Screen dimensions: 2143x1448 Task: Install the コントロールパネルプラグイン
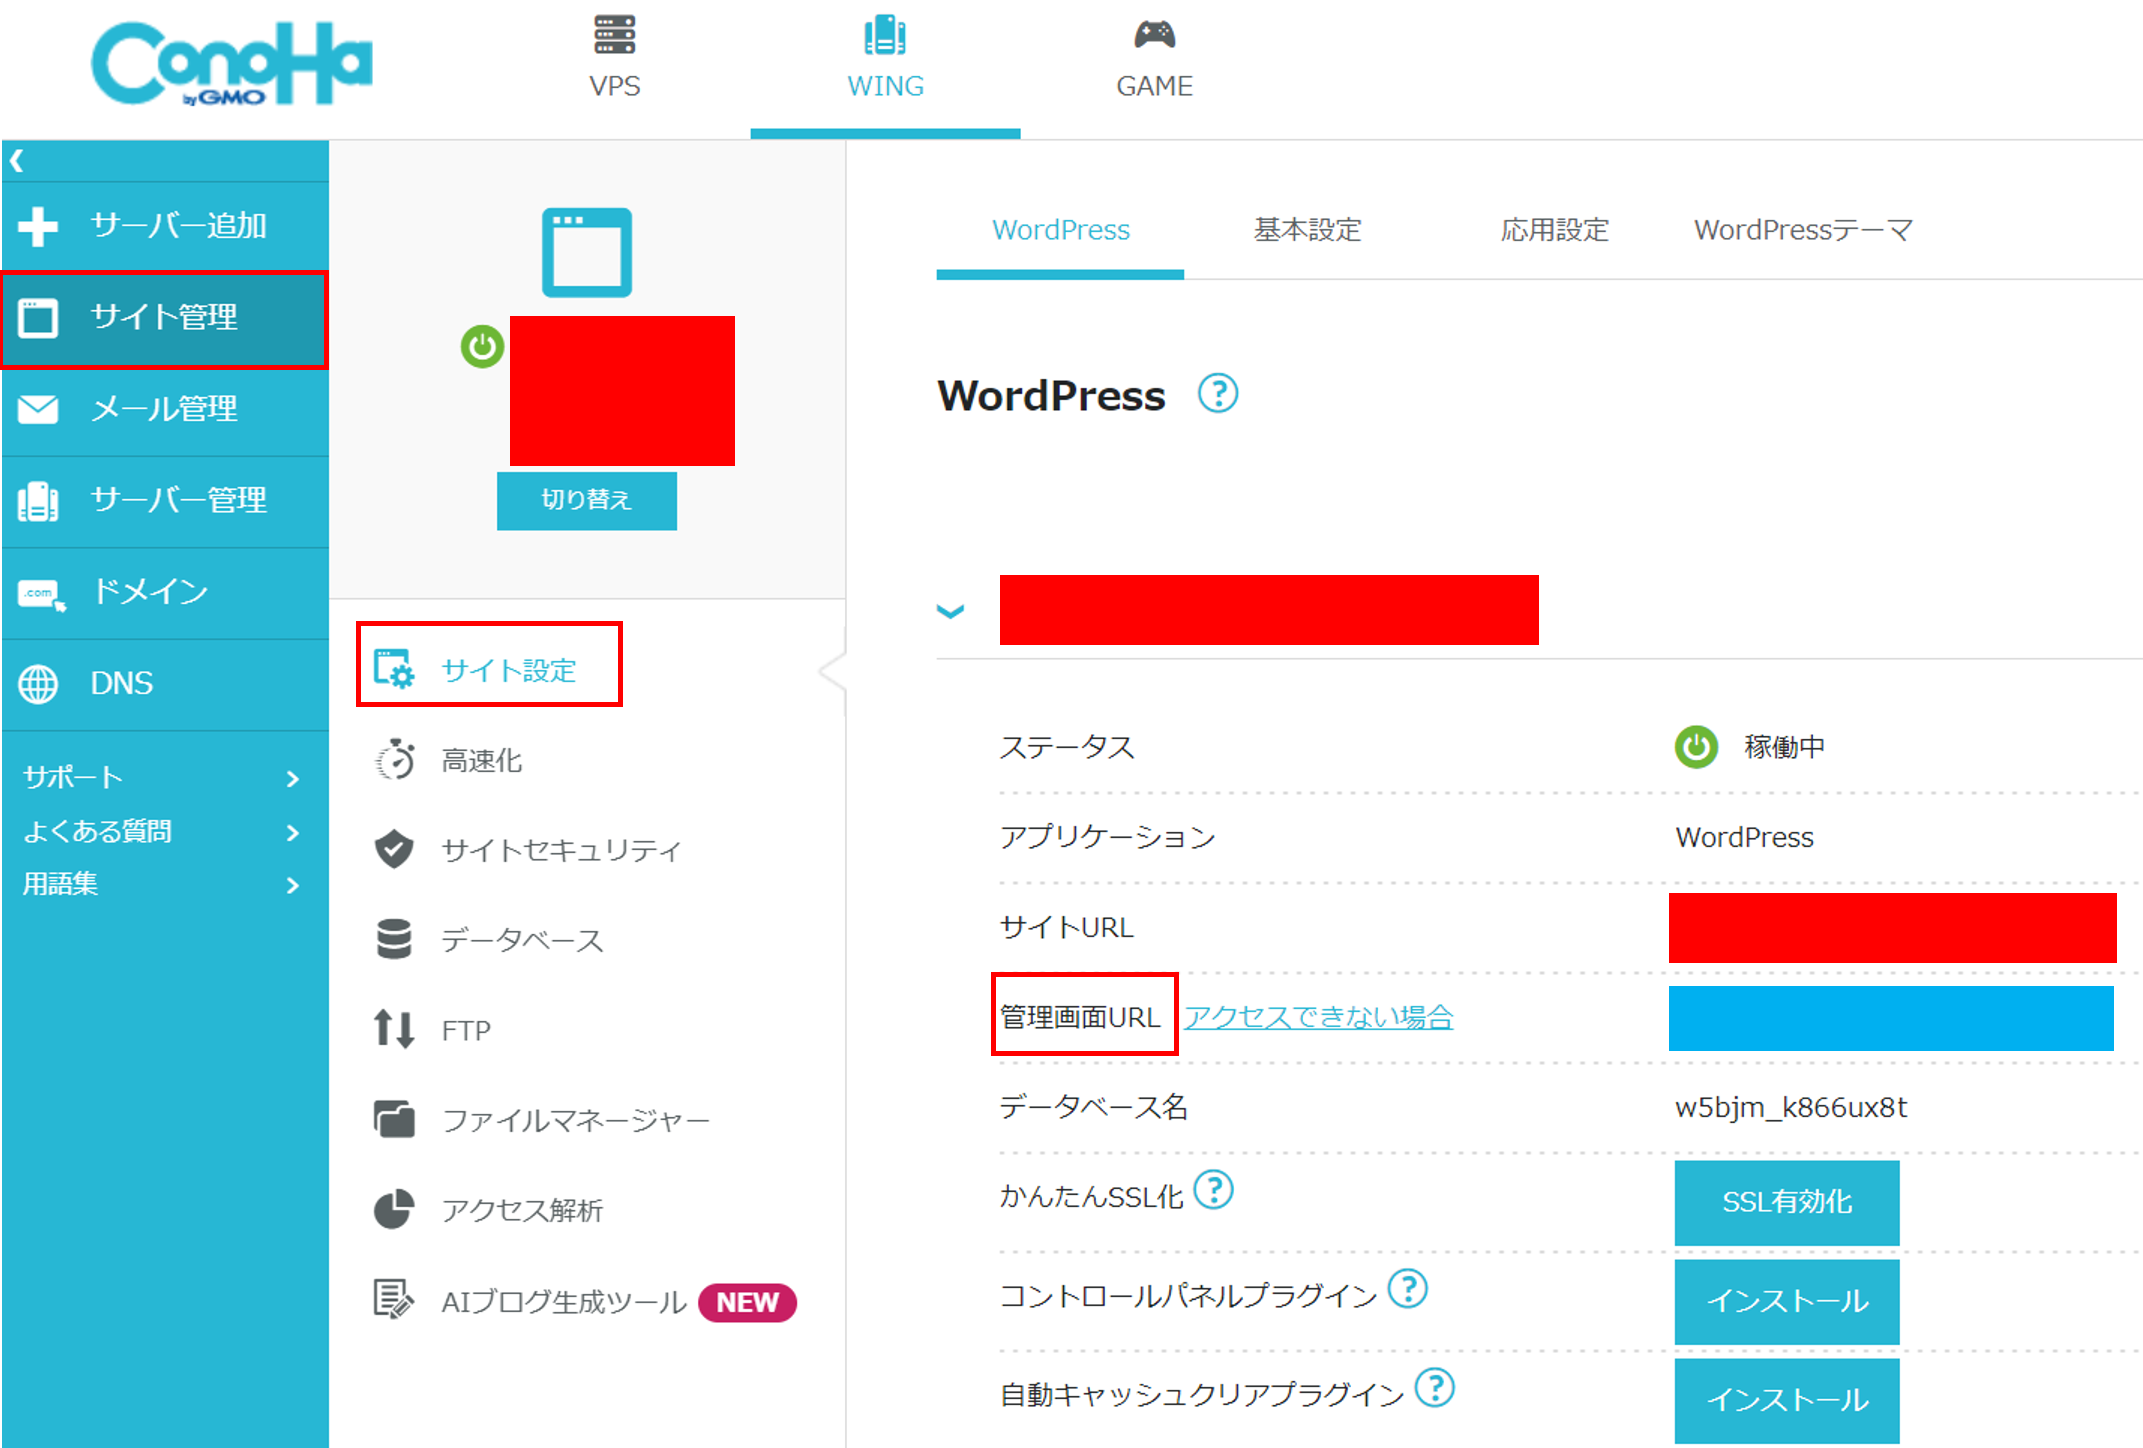[x=1787, y=1302]
